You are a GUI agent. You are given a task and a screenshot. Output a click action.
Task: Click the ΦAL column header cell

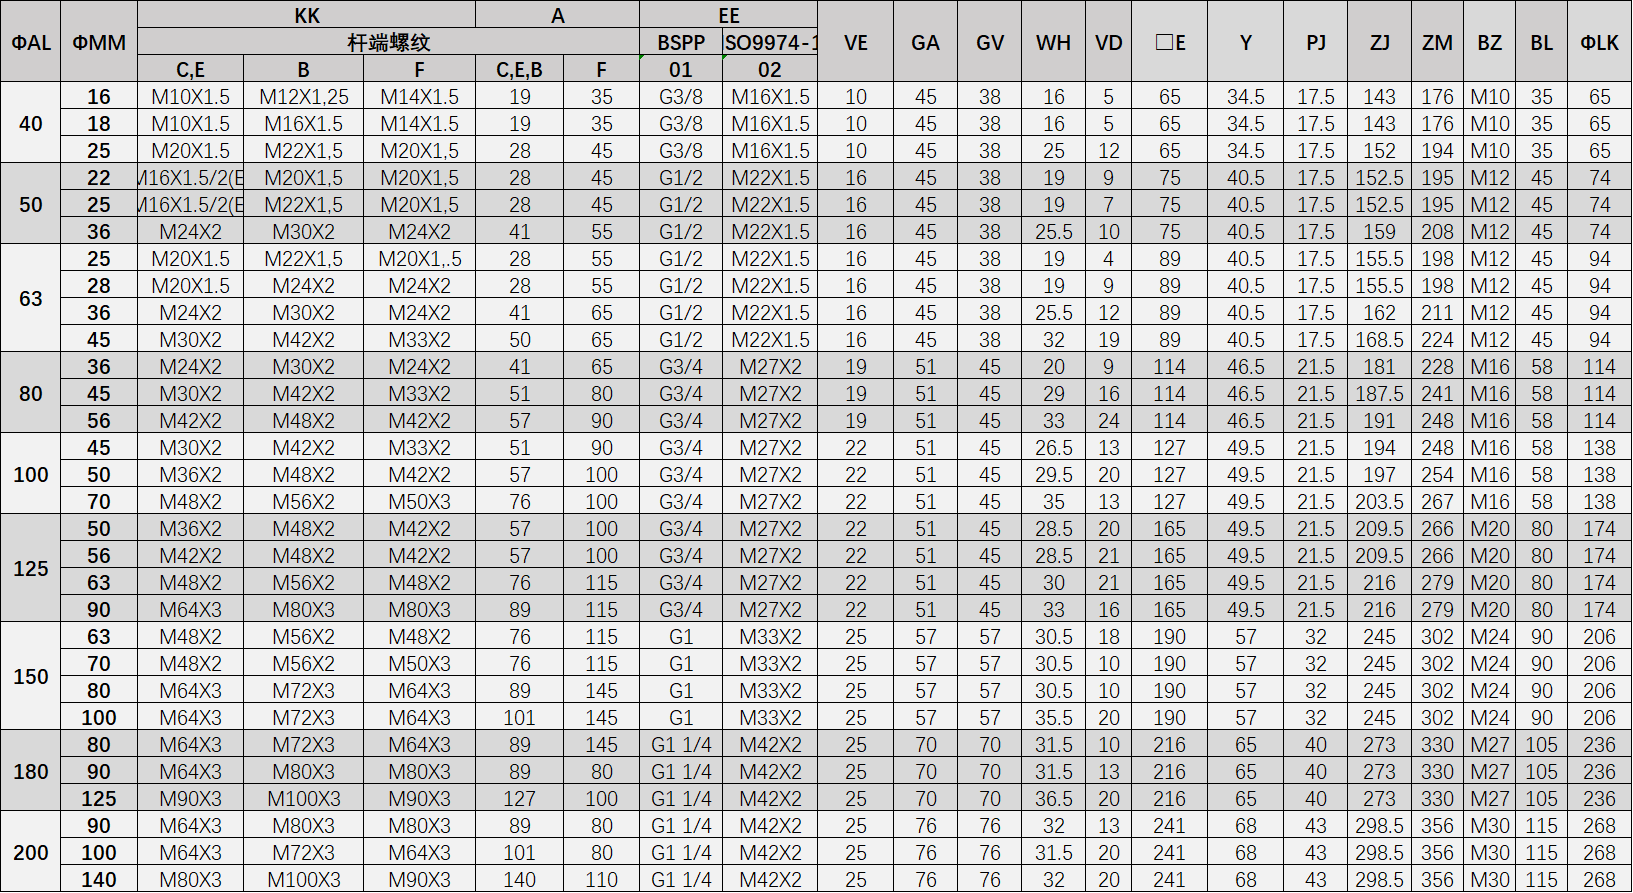pyautogui.click(x=31, y=42)
